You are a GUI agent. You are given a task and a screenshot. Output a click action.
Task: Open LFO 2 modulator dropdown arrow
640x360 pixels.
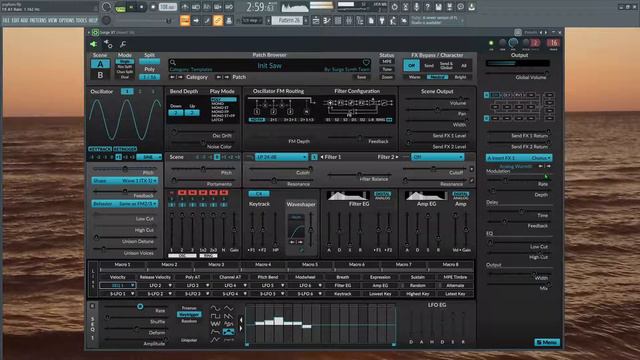[x=170, y=285]
